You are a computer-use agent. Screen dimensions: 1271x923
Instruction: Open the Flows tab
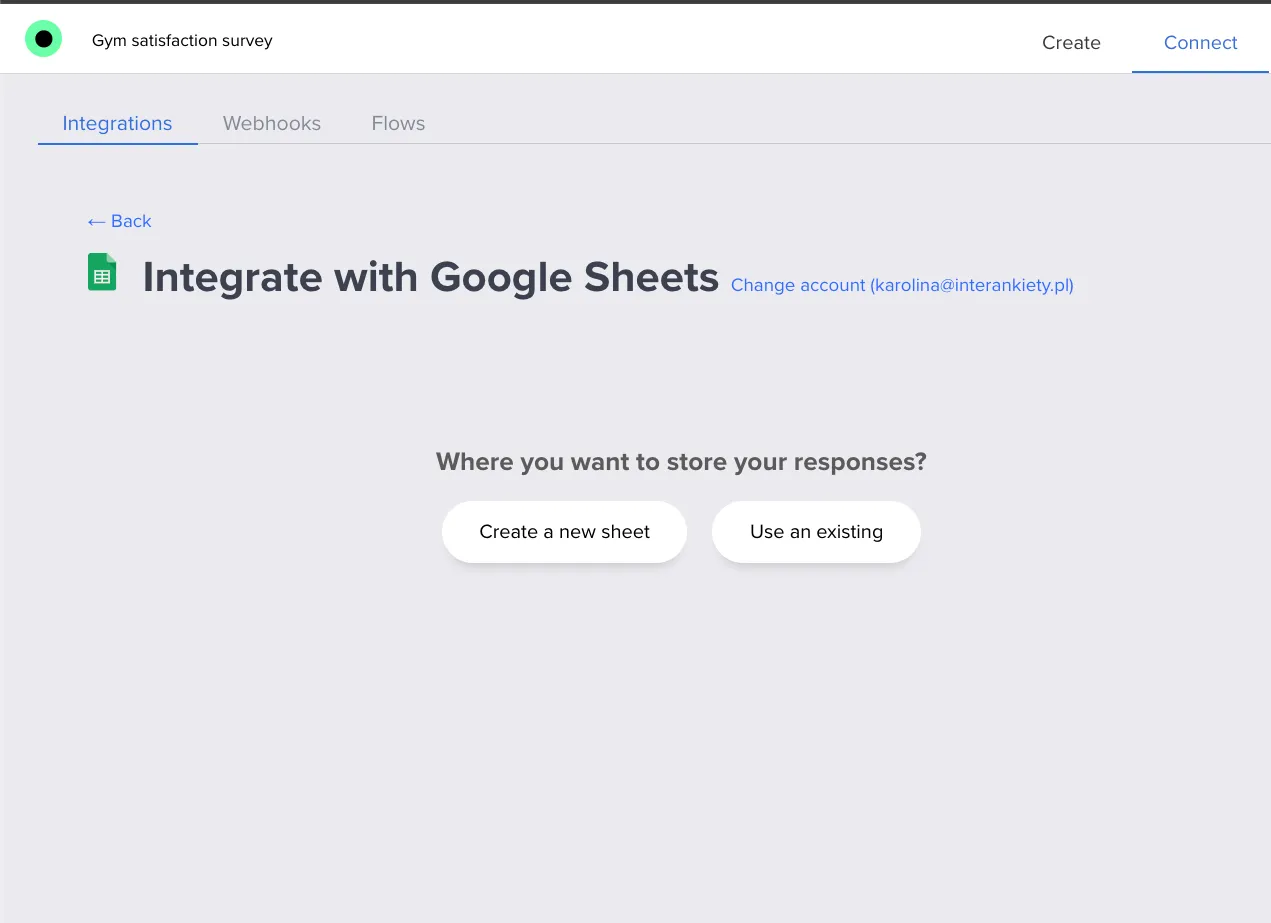point(397,123)
